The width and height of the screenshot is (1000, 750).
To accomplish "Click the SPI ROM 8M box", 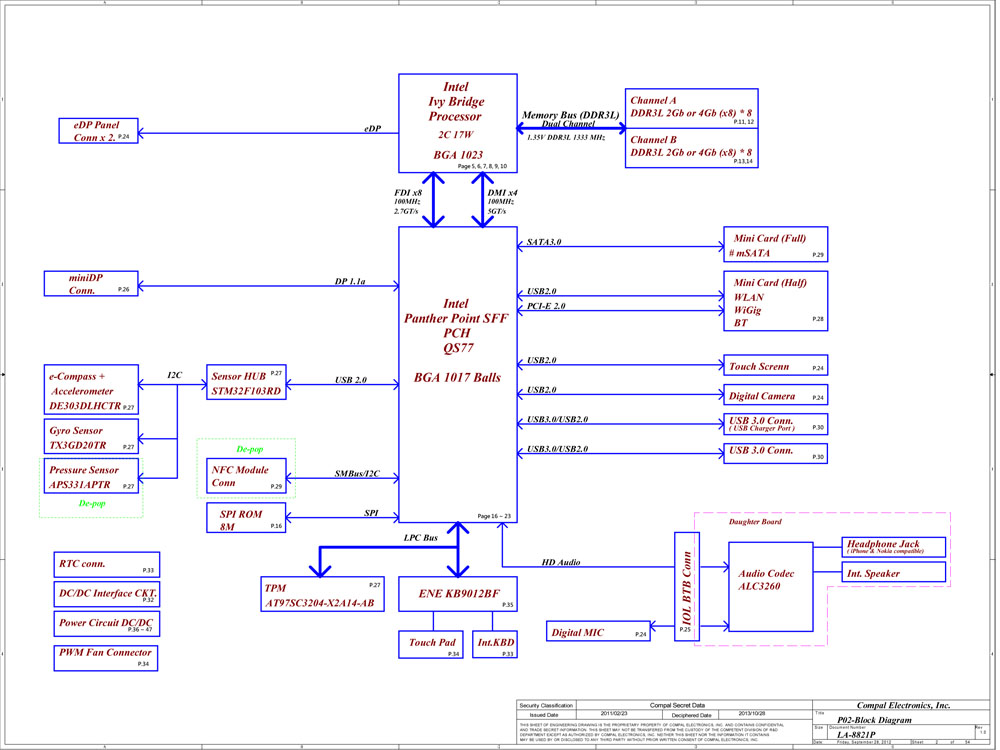I will (247, 518).
